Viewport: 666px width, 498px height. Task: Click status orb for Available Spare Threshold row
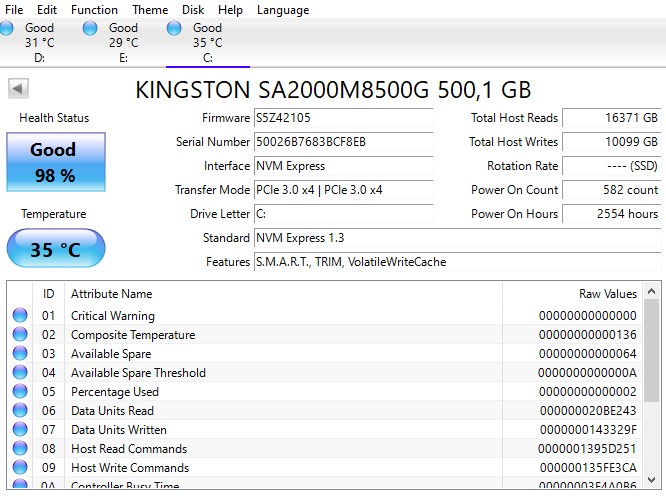click(x=20, y=372)
